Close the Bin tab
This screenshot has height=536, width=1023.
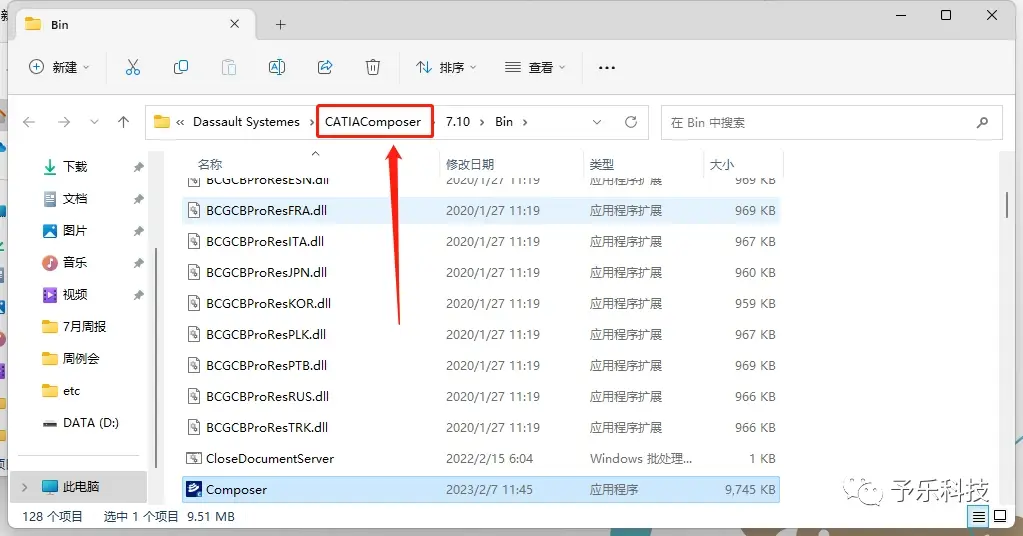tap(235, 24)
